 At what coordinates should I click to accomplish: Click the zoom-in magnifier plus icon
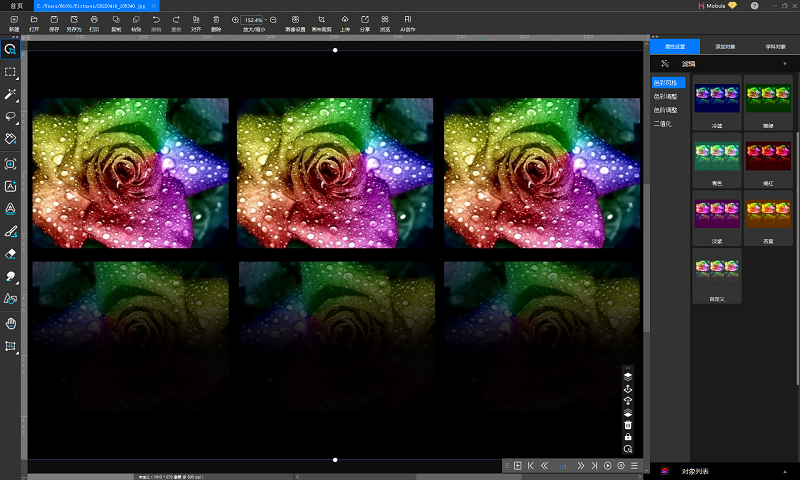[x=235, y=20]
